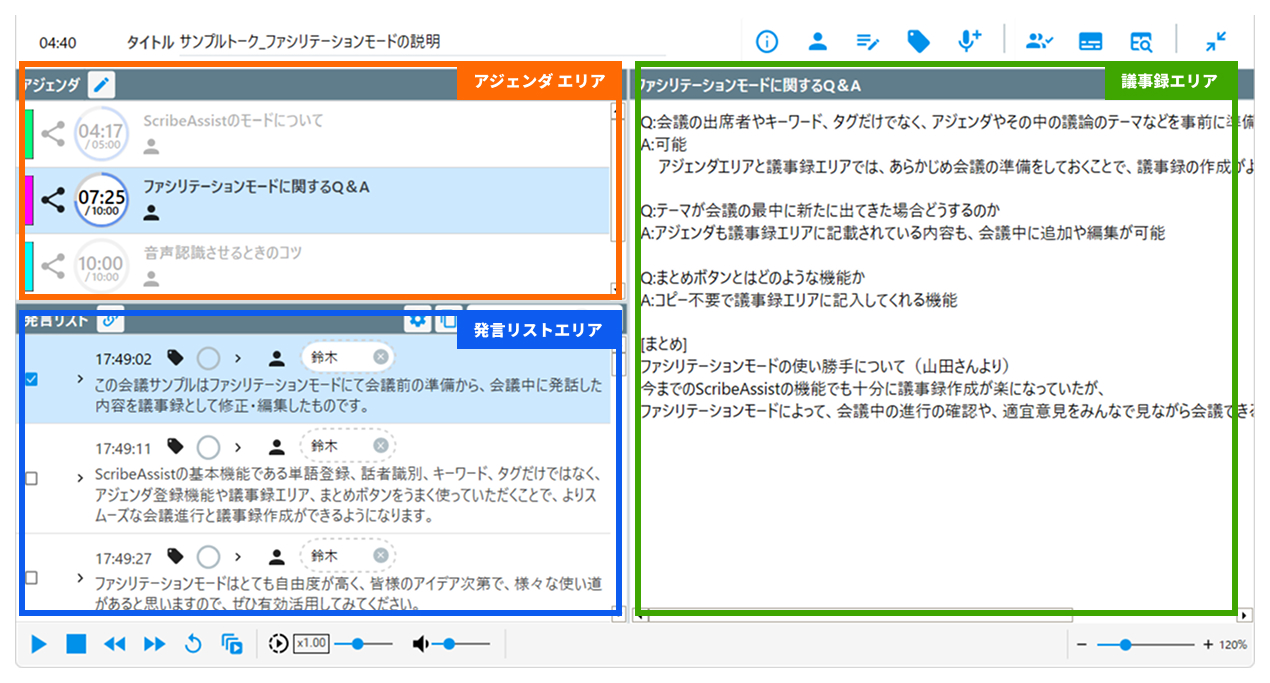
Task: Click share icon for ScribeAssistのモードについて
Action: (54, 133)
